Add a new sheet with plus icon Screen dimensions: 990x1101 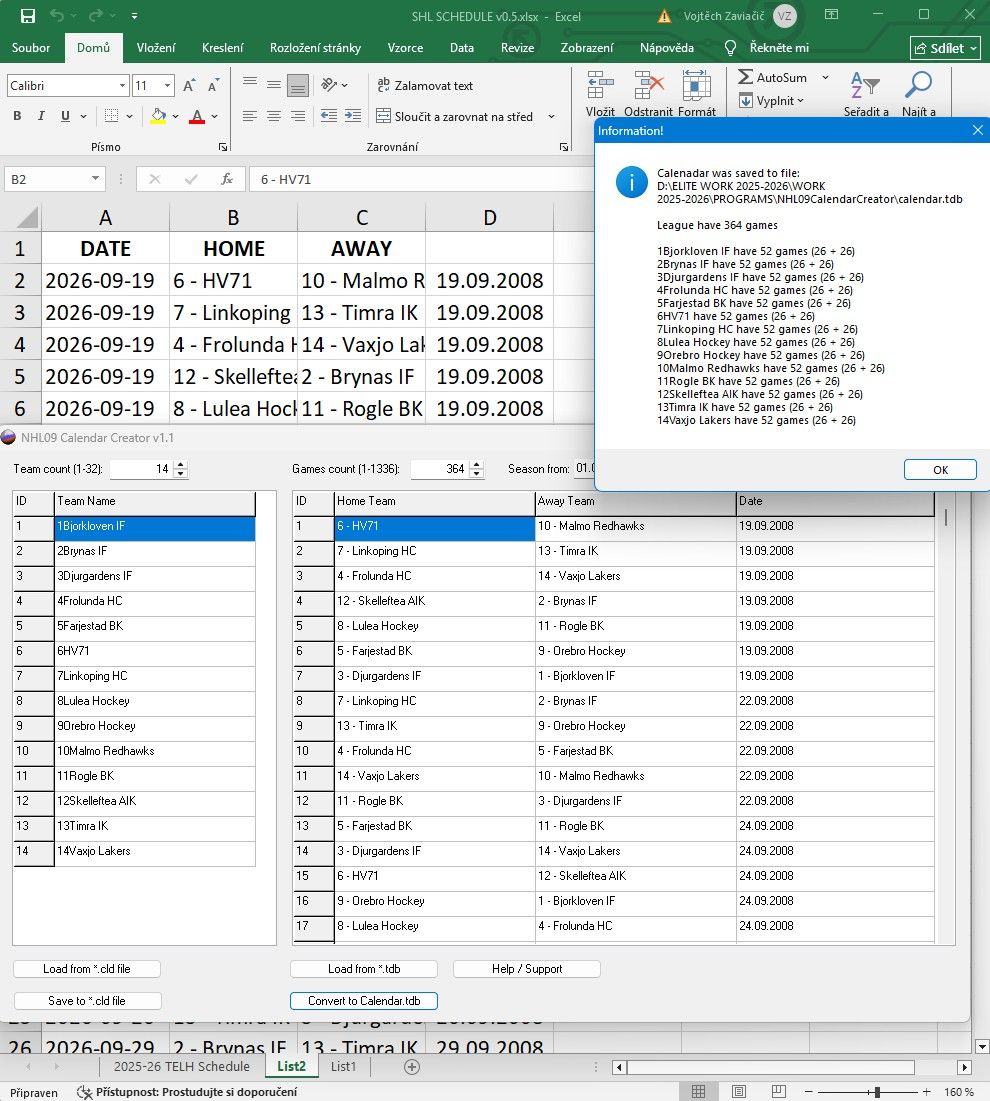(412, 1067)
